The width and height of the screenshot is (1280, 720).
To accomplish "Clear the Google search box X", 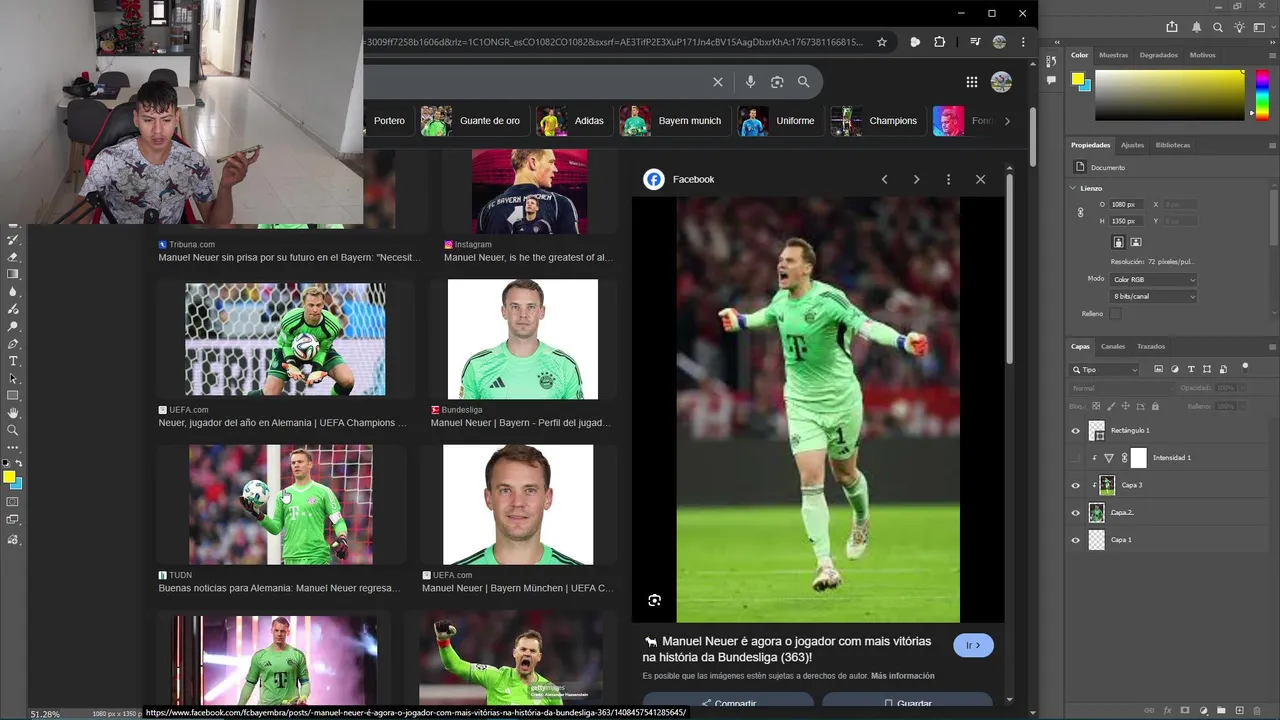I will tap(717, 82).
